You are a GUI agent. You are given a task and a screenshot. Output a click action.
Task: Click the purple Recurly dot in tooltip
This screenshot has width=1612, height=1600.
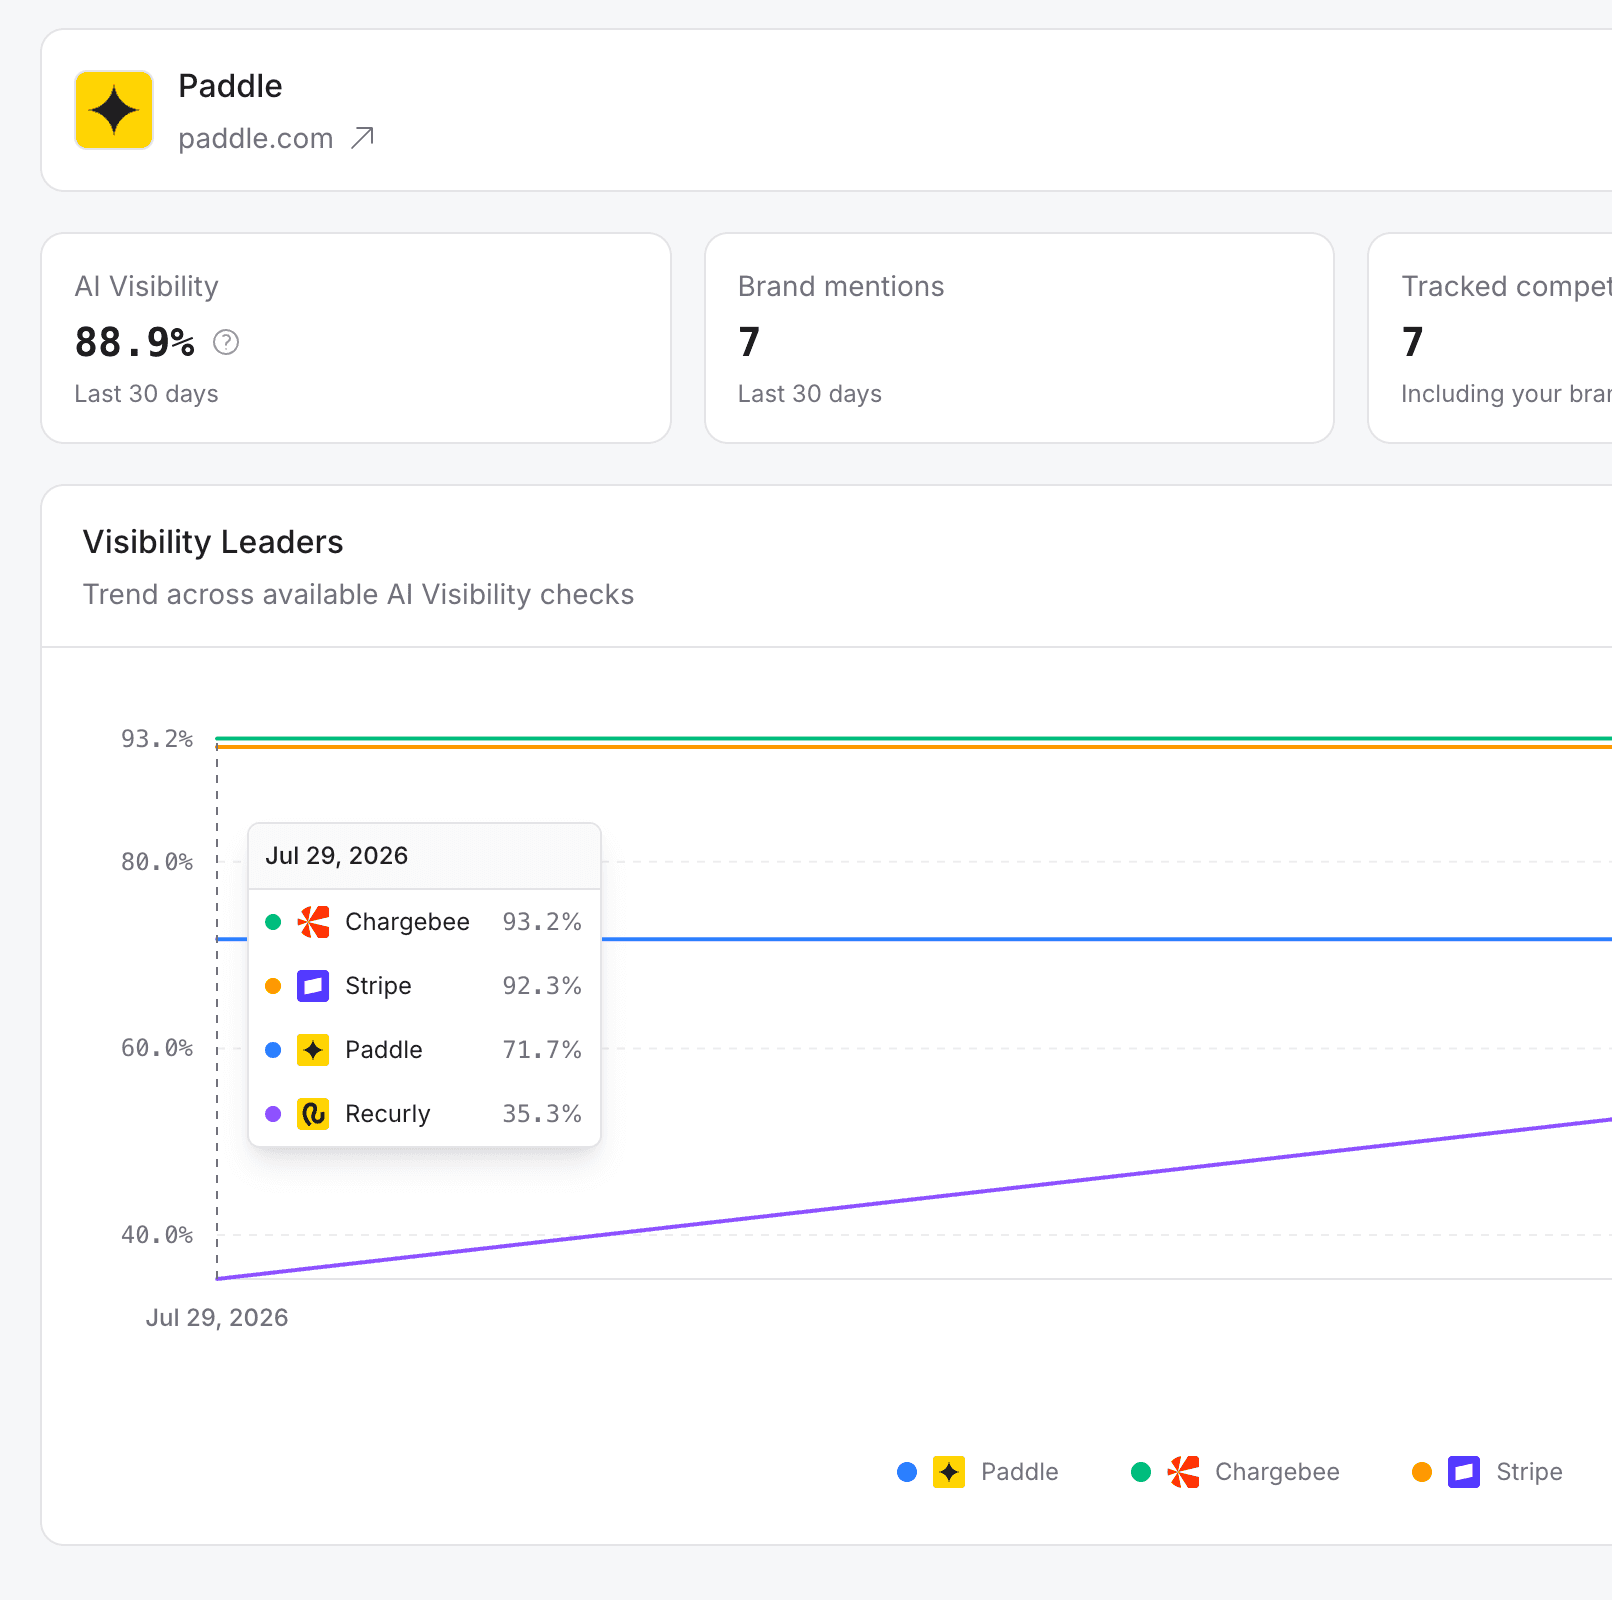273,1114
